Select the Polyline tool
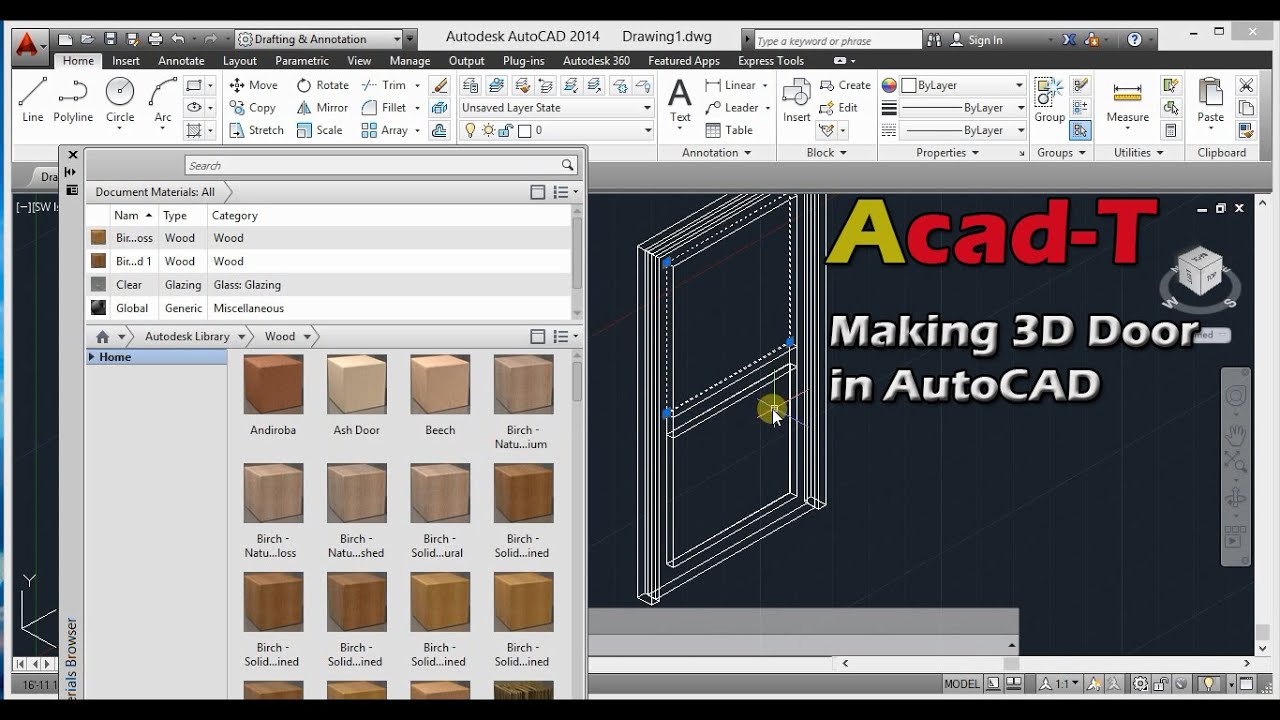The width and height of the screenshot is (1280, 720). (73, 100)
